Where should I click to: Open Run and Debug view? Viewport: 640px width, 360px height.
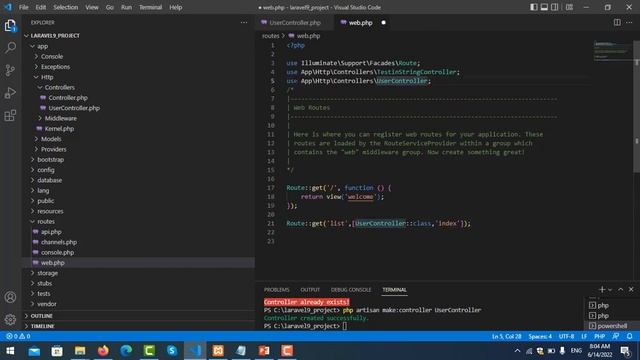coord(10,93)
